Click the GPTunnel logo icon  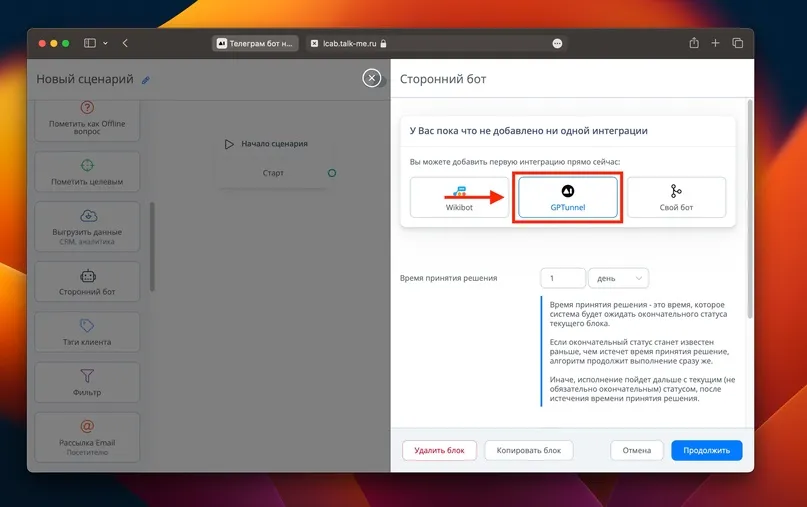[568, 191]
